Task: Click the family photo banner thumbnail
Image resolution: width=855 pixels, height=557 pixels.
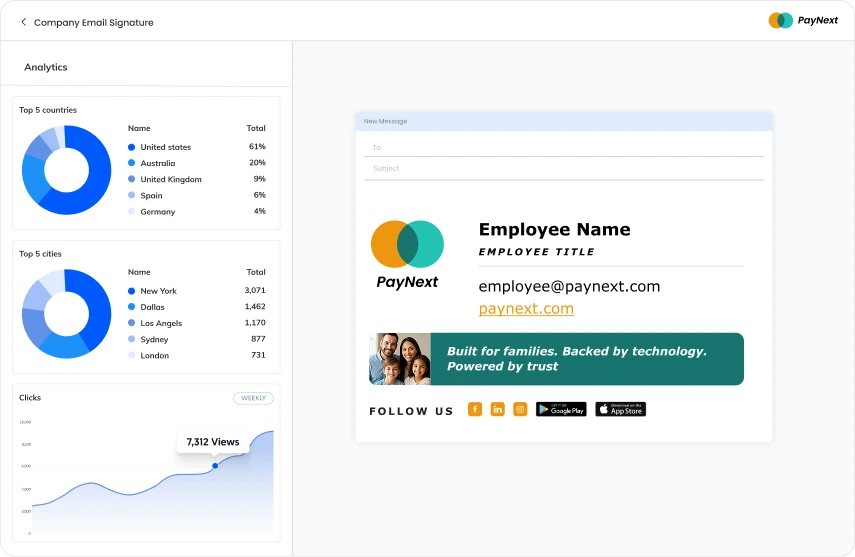Action: pyautogui.click(x=400, y=359)
